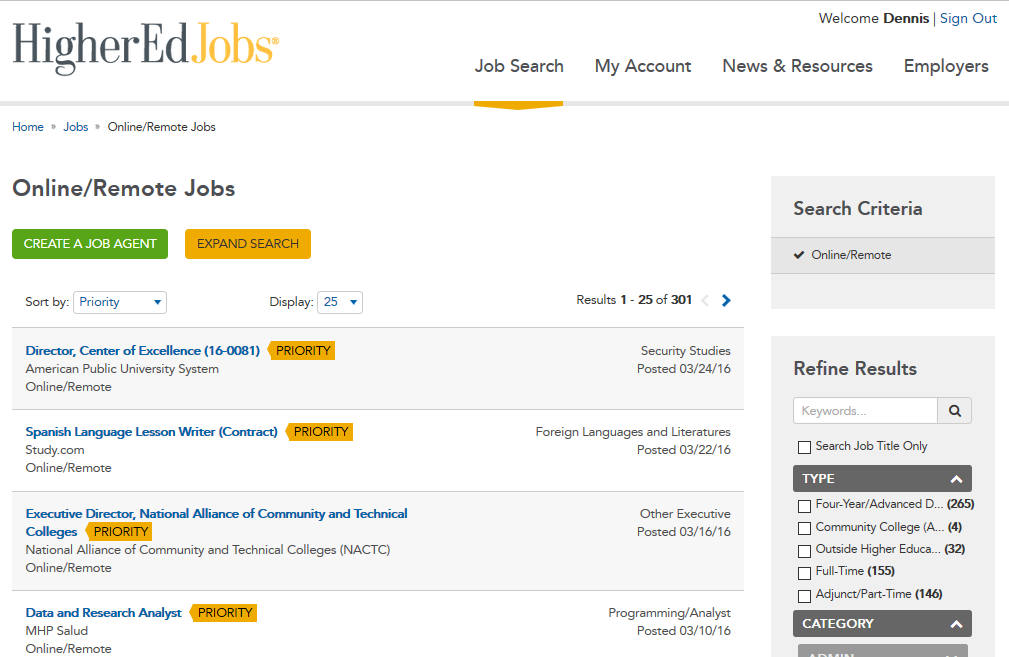Select the Community College checkbox
This screenshot has height=657, width=1009.
(804, 528)
